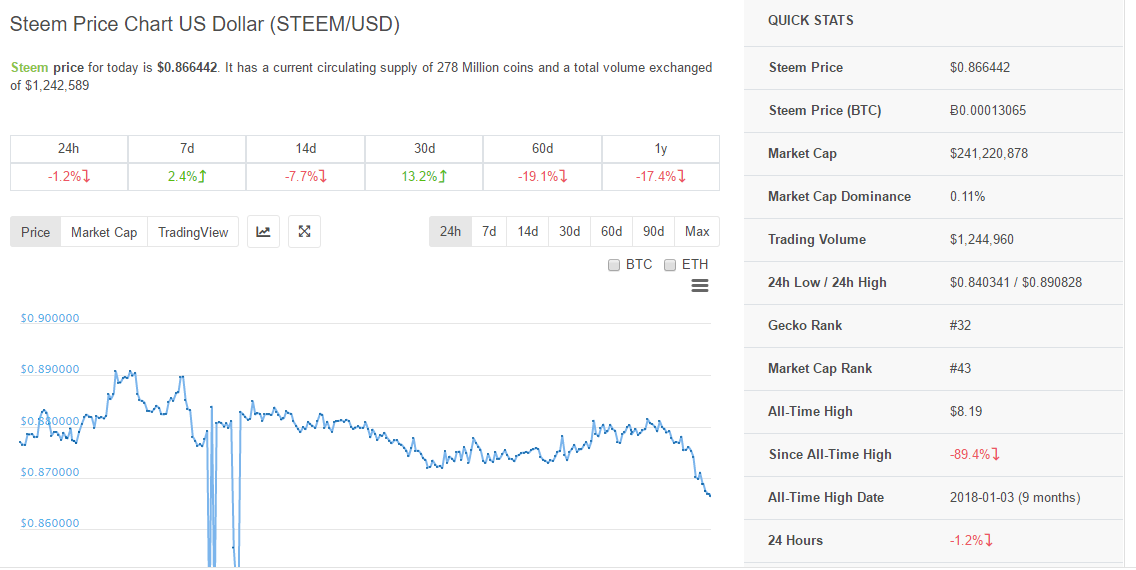Open the chart hamburger menu icon
The image size is (1136, 570).
[x=700, y=286]
